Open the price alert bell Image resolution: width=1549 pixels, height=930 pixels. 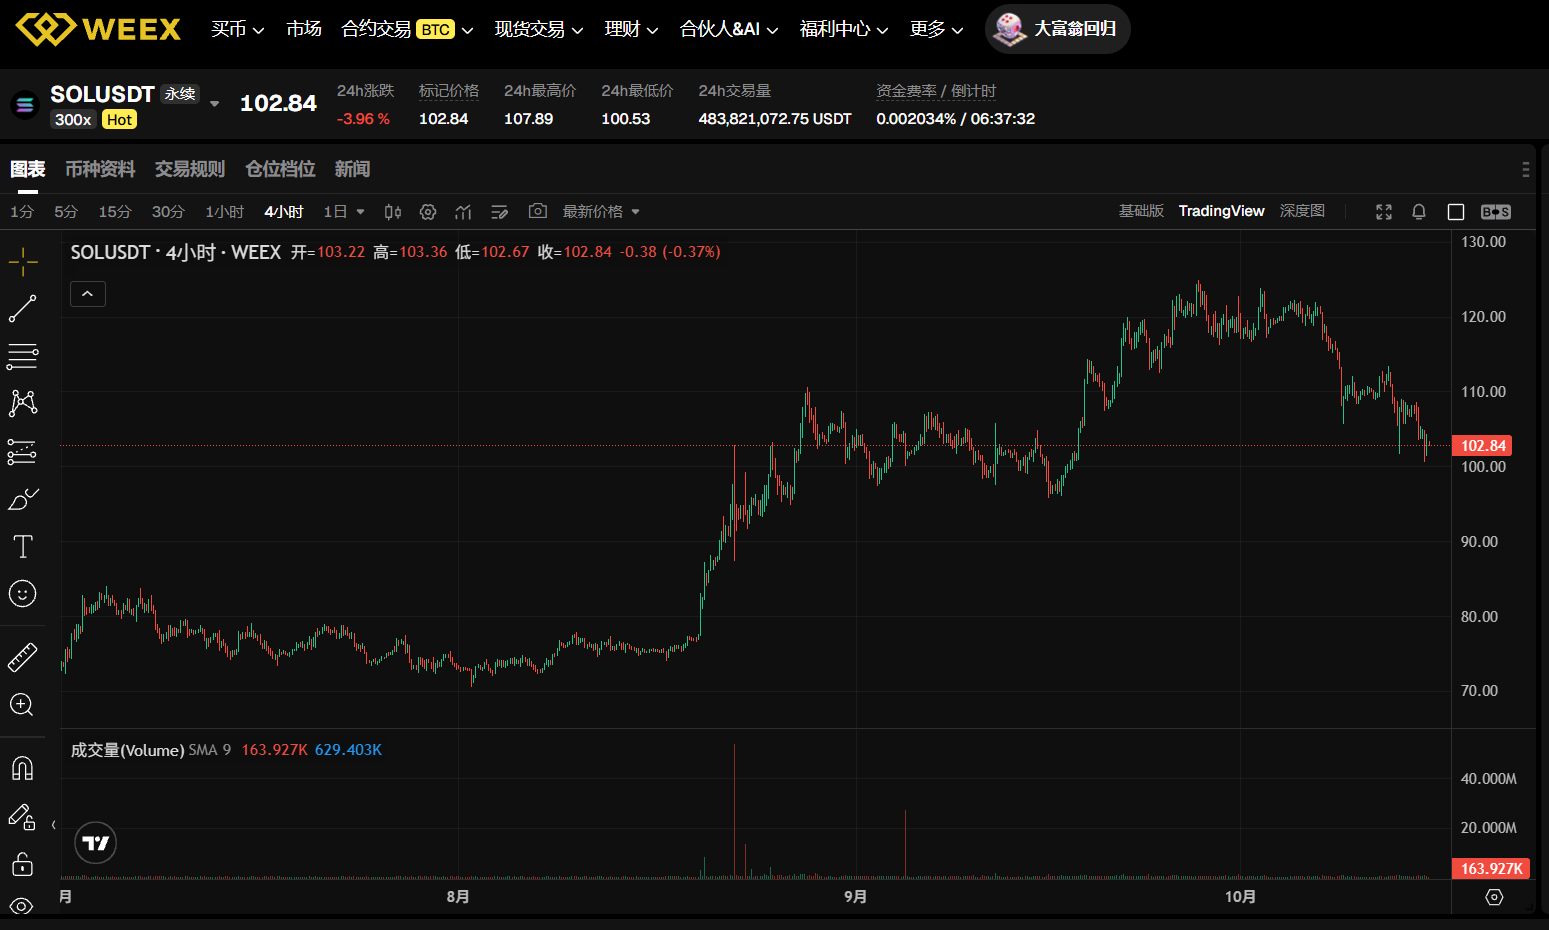click(x=1419, y=212)
